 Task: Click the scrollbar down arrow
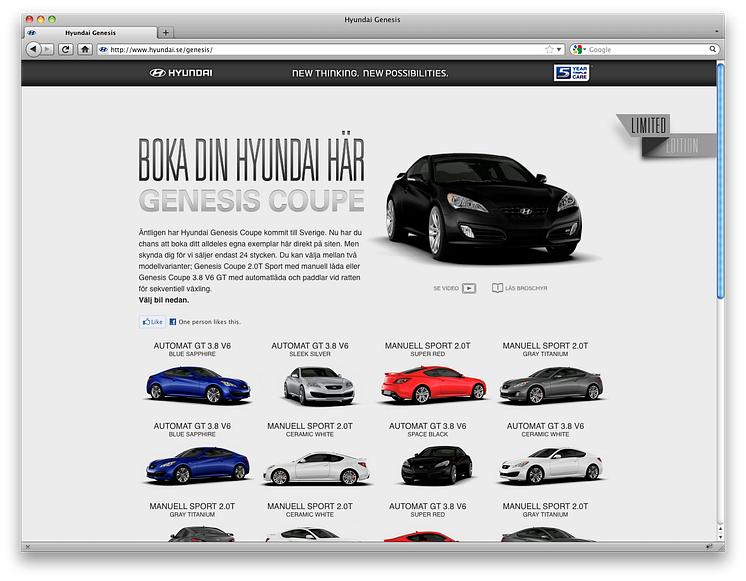point(720,537)
